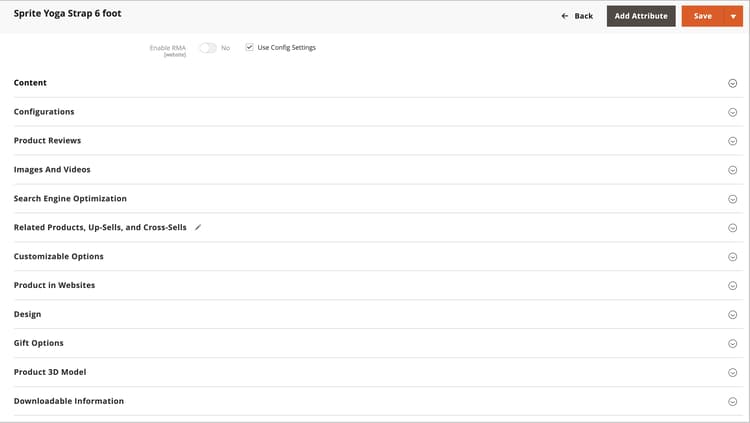The height and width of the screenshot is (423, 750).
Task: Expand the Downloadable Information chevron
Action: [x=732, y=401]
